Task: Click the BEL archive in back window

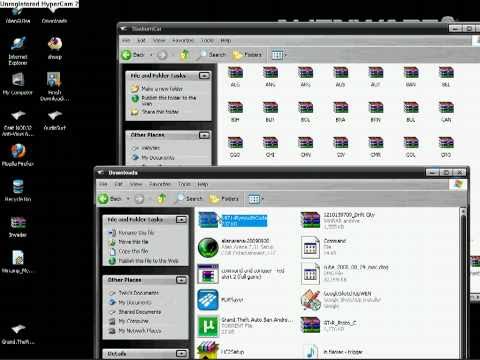Action: 446,76
